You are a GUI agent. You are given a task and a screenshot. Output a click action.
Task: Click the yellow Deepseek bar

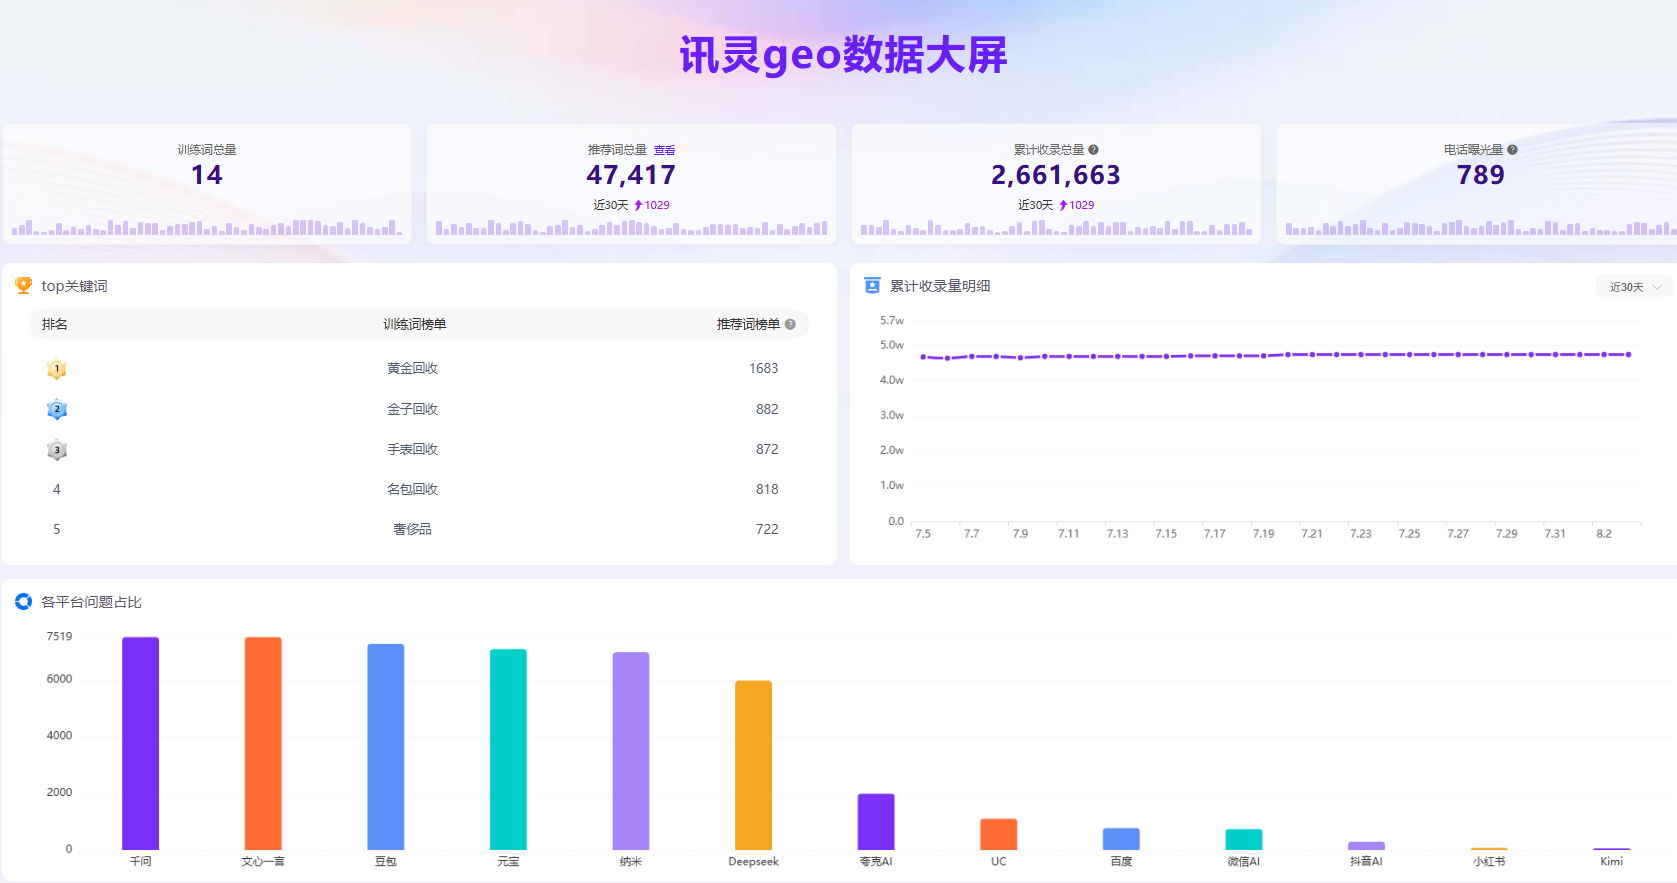[753, 765]
